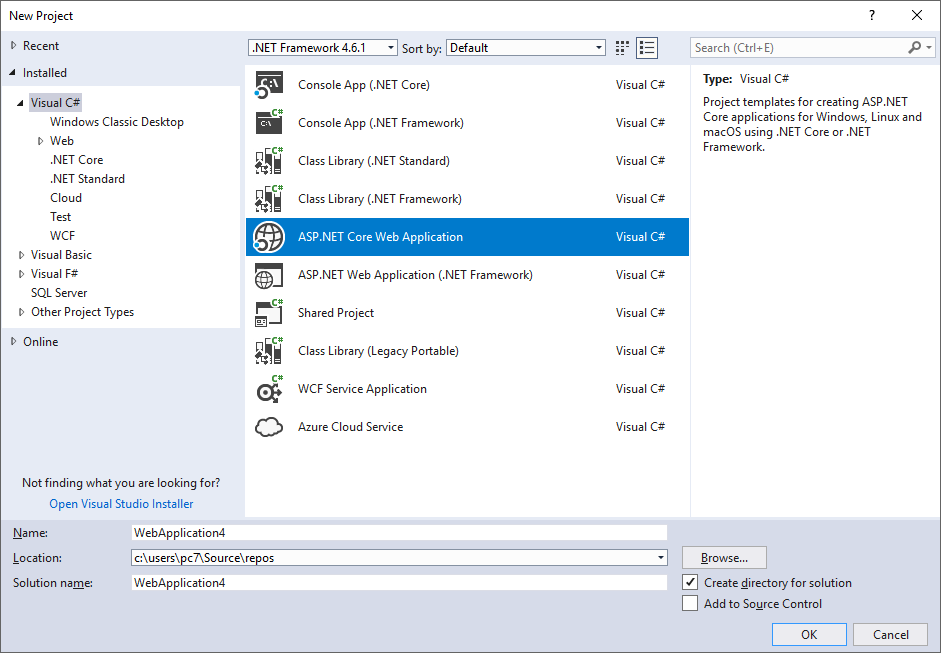Select Console App (.NET Framework) template name

pyautogui.click(x=380, y=123)
